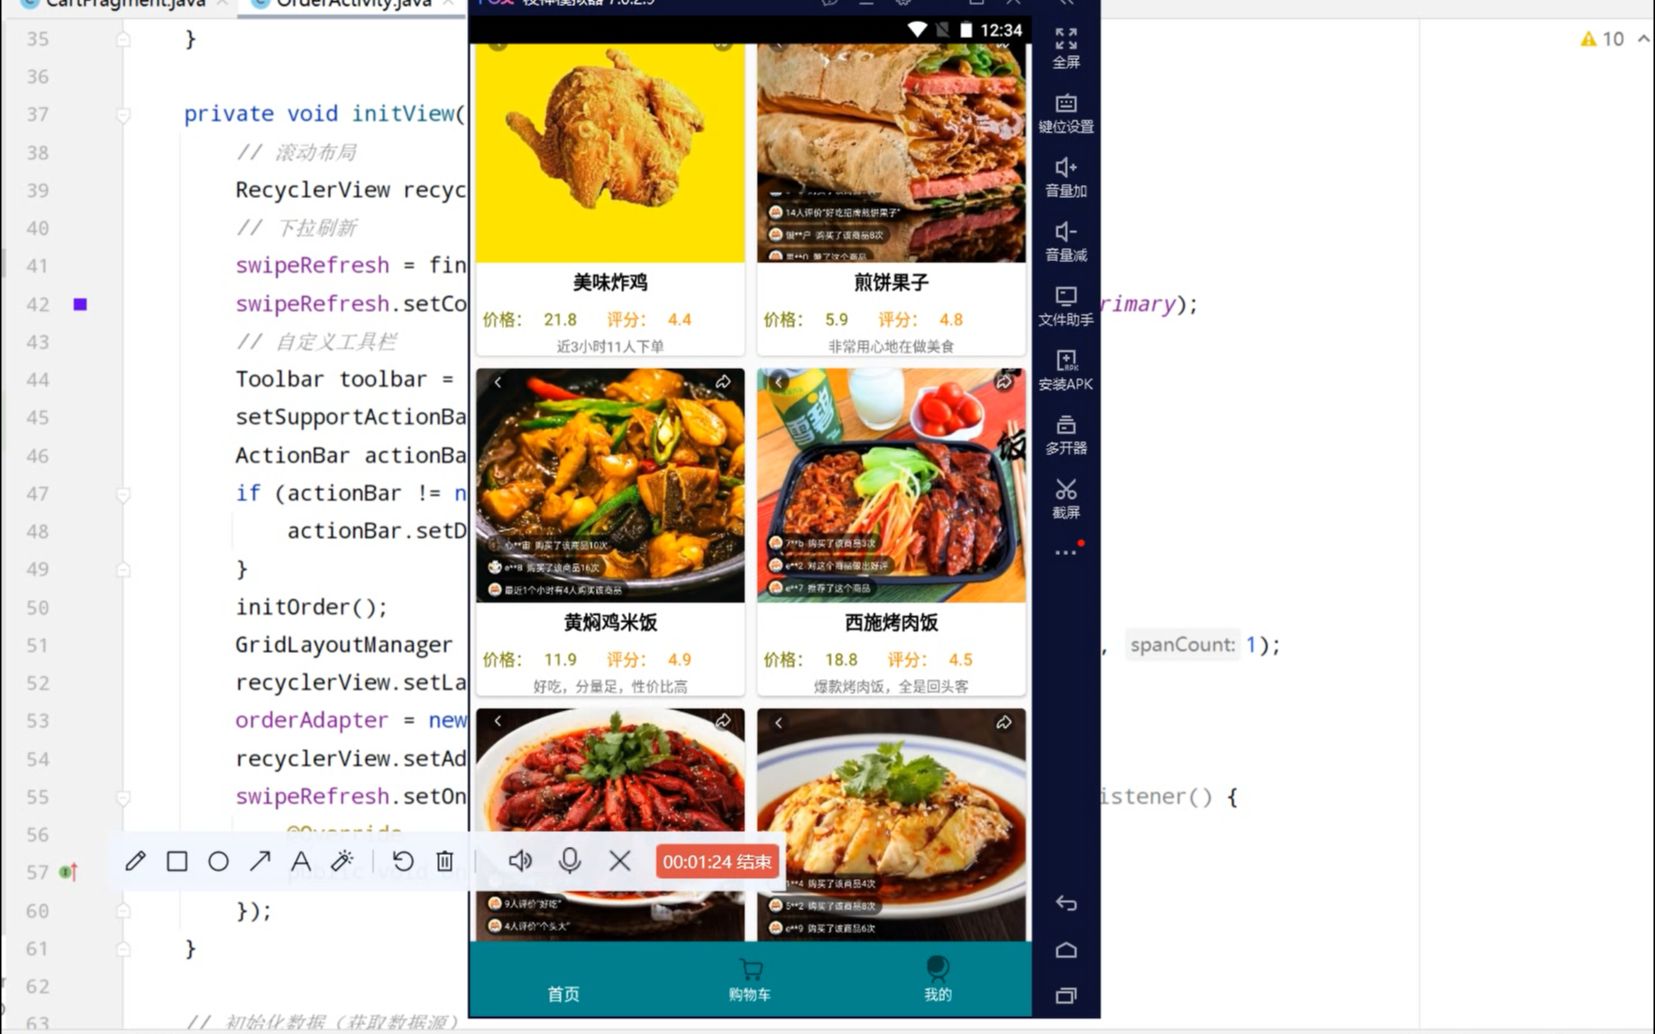
Task: Collapse the initView method at line 37
Action: coord(123,115)
